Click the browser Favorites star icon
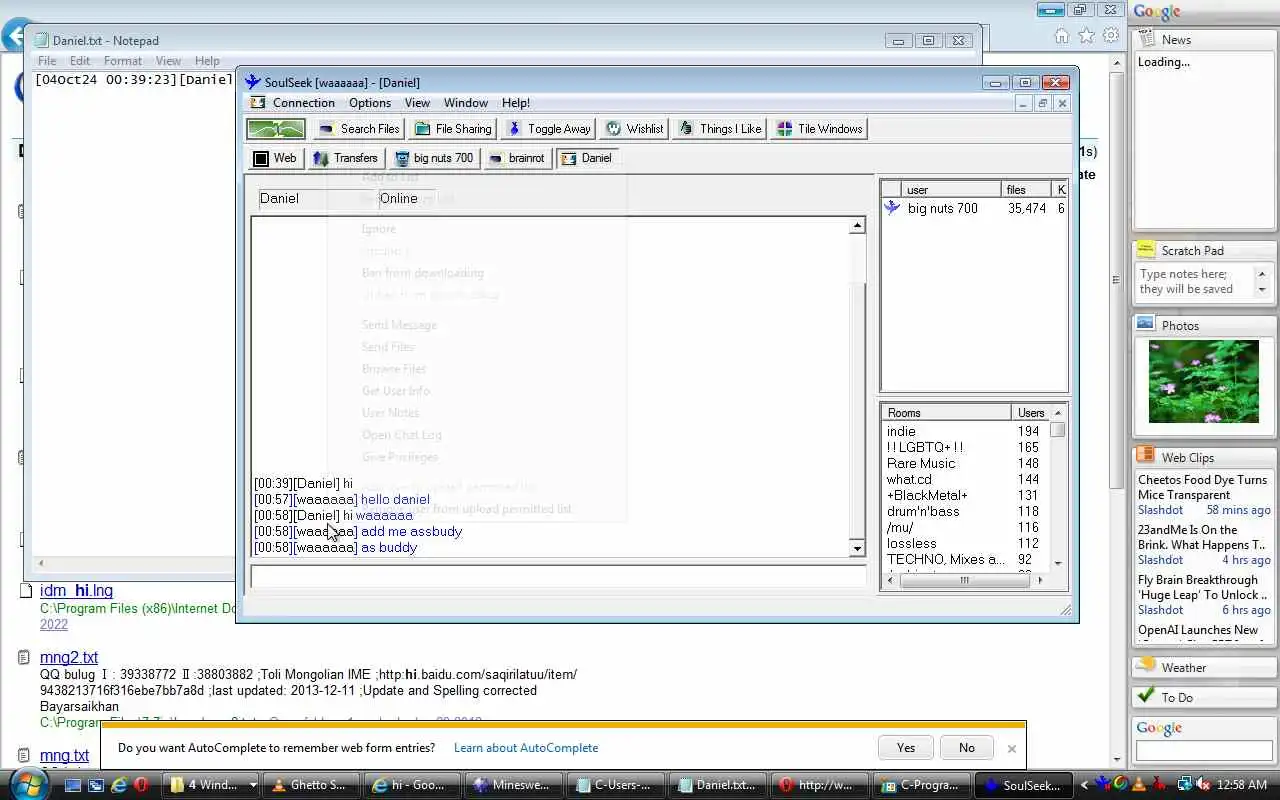1280x800 pixels. click(1087, 36)
